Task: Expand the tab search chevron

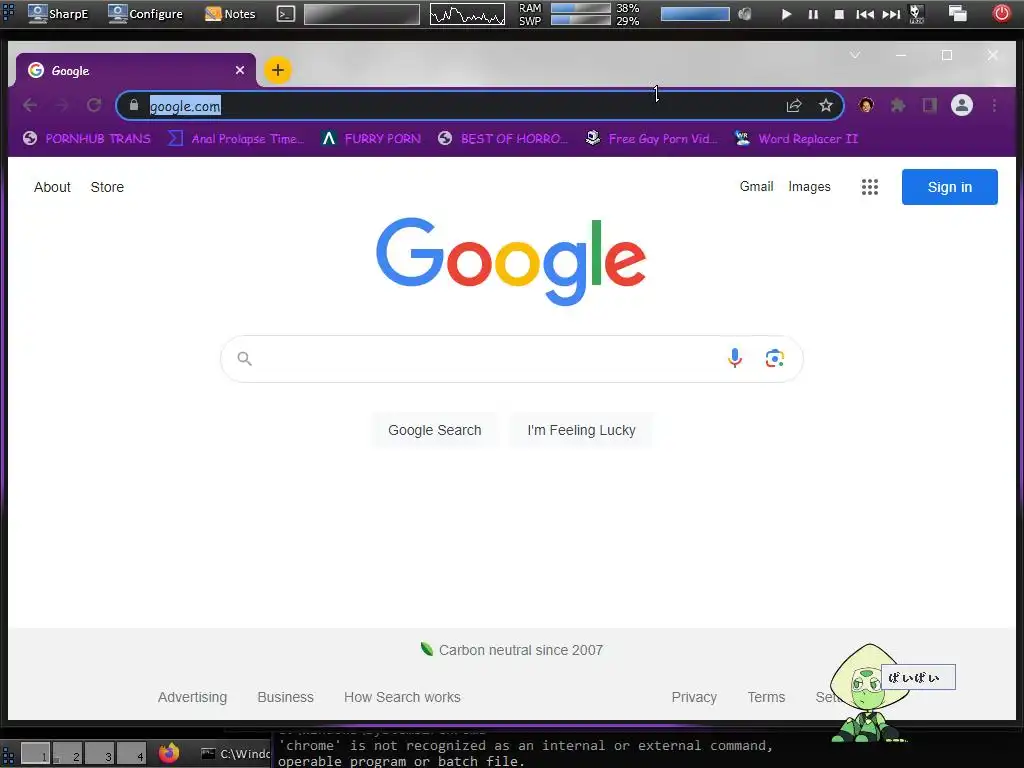Action: [x=855, y=56]
